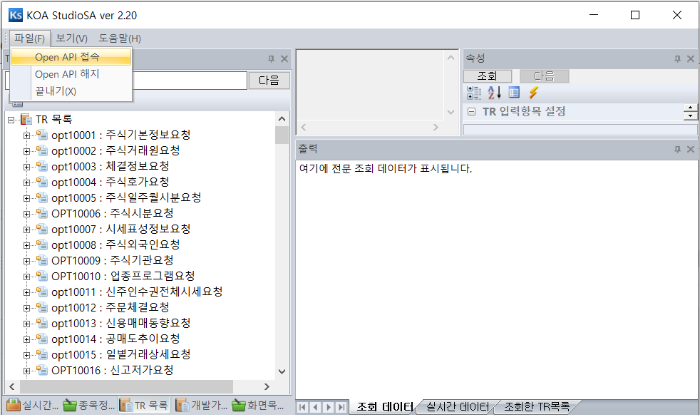The image size is (700, 415).
Task: Click the 다음 button beside the search field
Action: pyautogui.click(x=269, y=80)
